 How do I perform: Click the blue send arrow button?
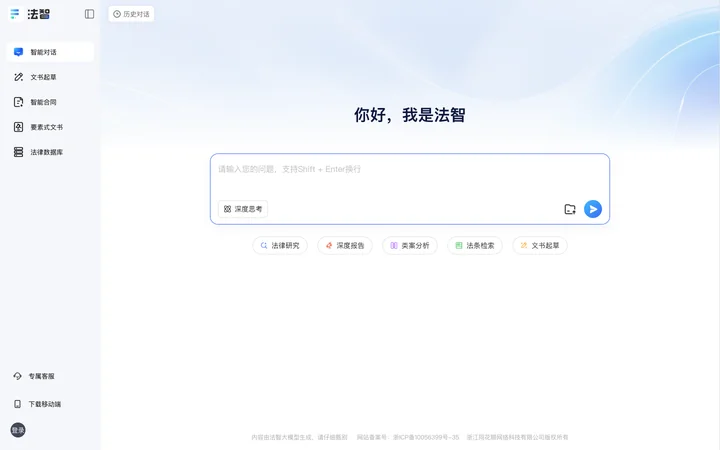pyautogui.click(x=593, y=209)
